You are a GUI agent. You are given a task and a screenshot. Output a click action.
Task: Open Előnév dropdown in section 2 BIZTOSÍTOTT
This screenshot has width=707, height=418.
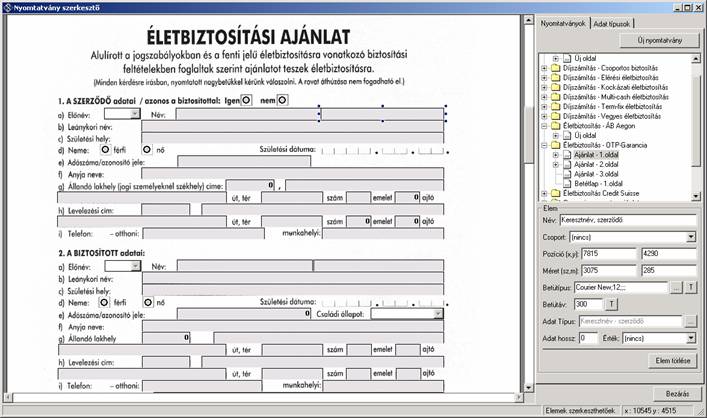(x=135, y=266)
